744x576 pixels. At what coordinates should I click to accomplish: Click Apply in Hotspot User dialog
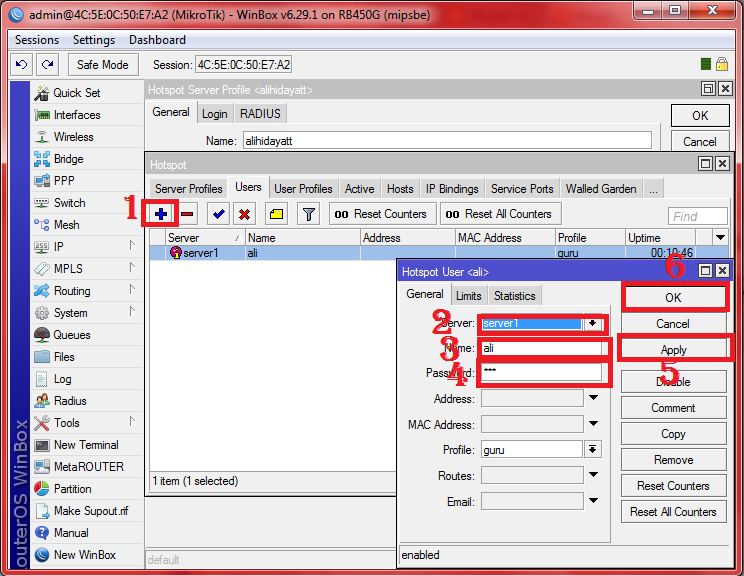pos(674,350)
